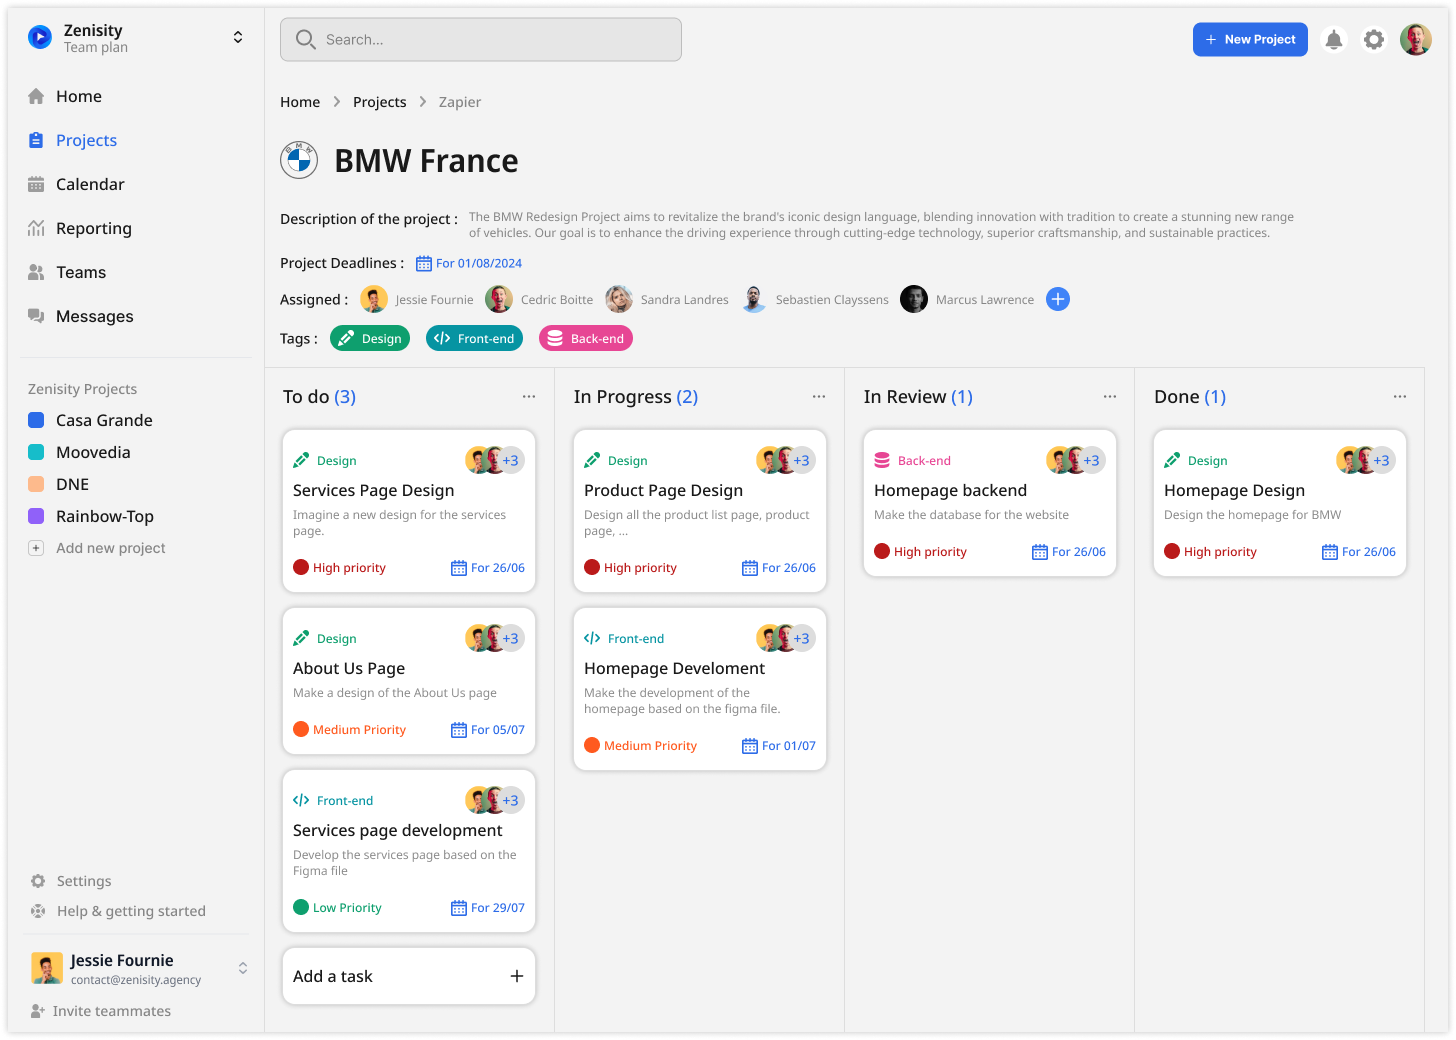Click the Calendar icon in sidebar
The height and width of the screenshot is (1040, 1456).
point(36,184)
